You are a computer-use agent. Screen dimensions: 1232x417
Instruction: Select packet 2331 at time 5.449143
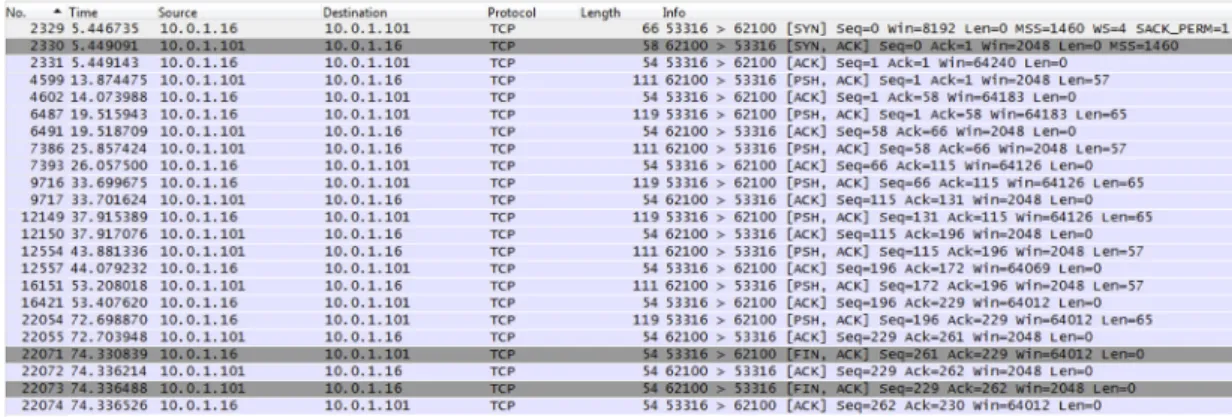(x=616, y=61)
